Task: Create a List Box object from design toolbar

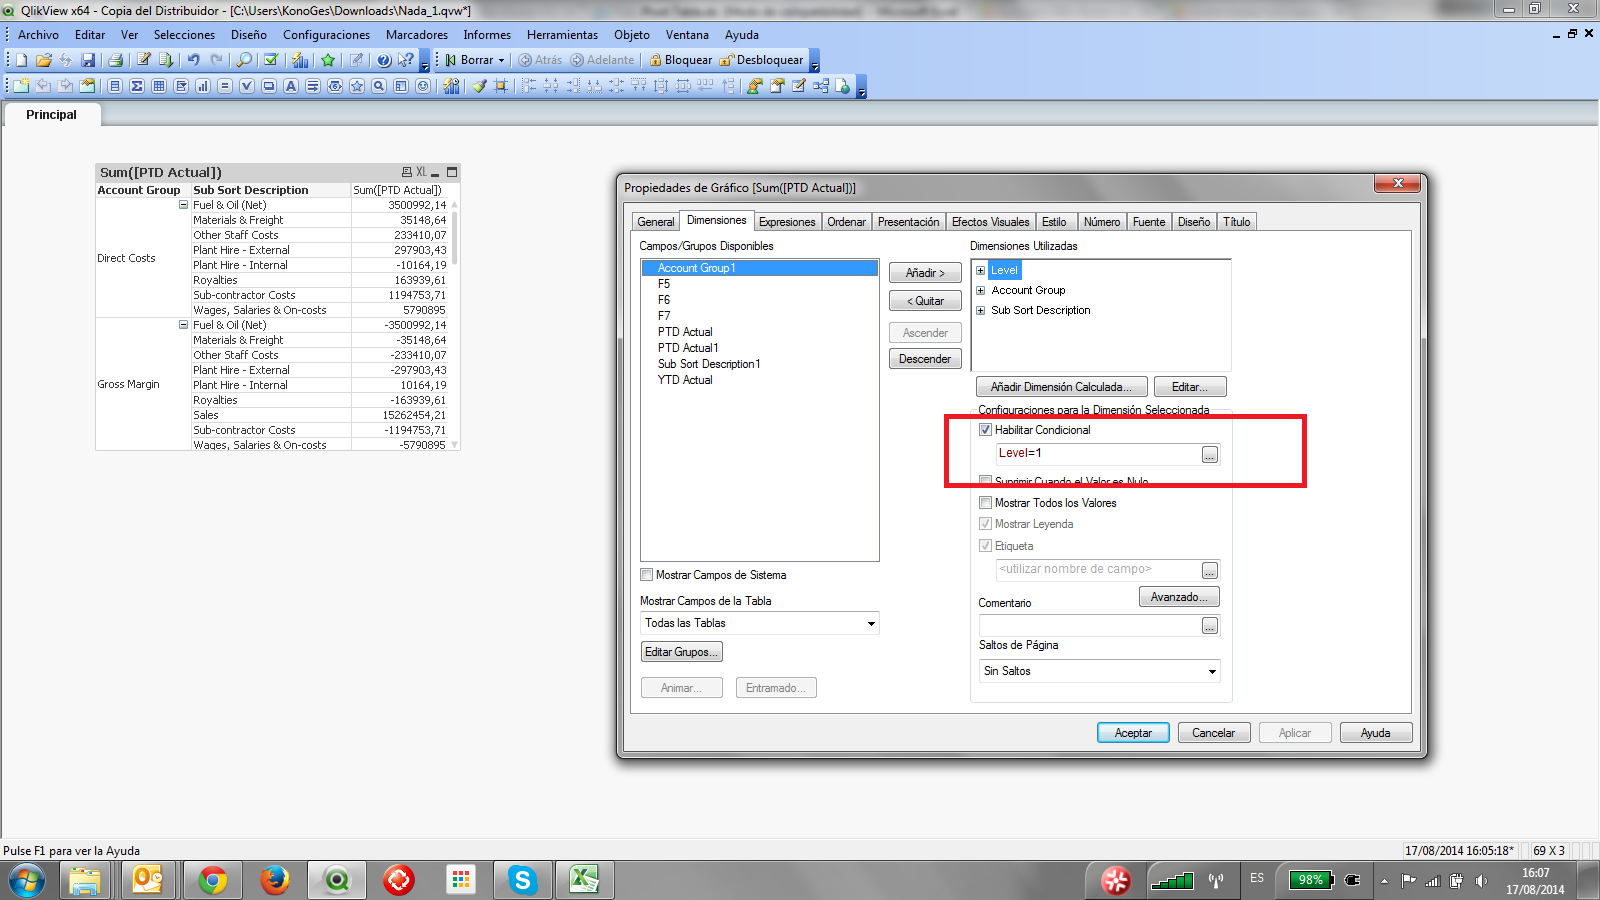Action: tap(115, 86)
